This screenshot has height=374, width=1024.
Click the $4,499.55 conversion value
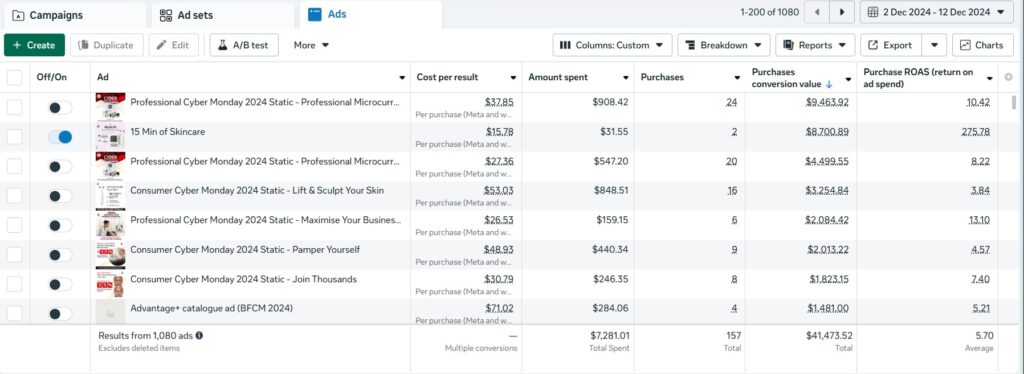(827, 161)
